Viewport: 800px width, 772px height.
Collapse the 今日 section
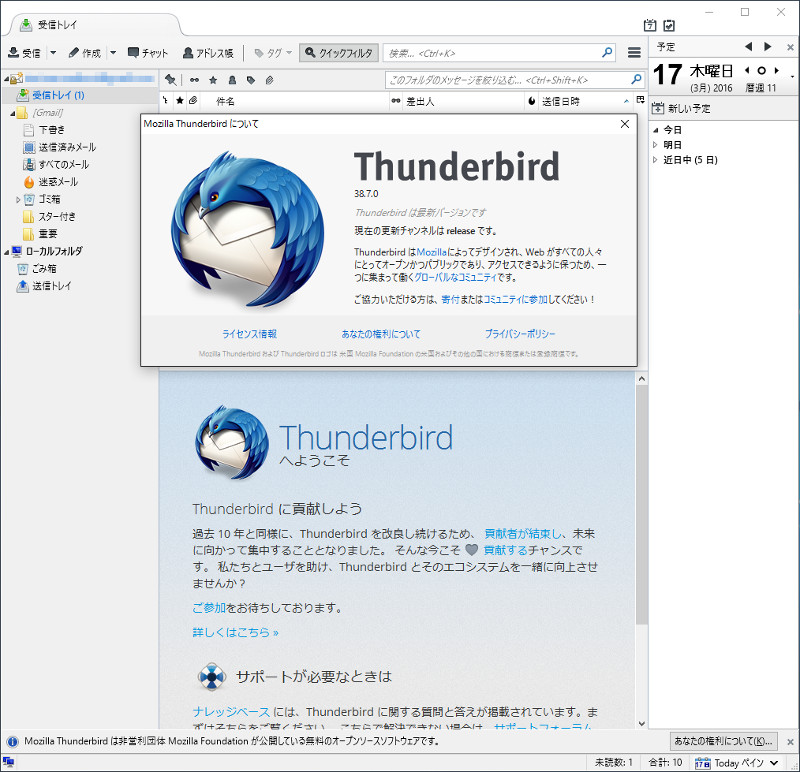click(656, 131)
